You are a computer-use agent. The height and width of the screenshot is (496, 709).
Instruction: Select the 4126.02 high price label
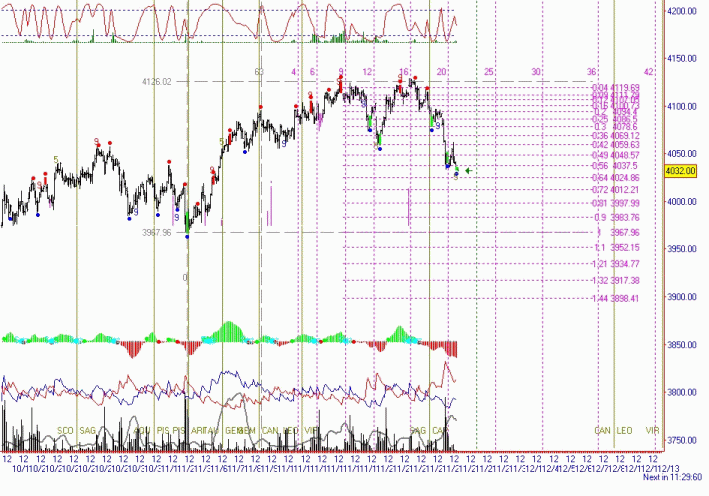[156, 82]
